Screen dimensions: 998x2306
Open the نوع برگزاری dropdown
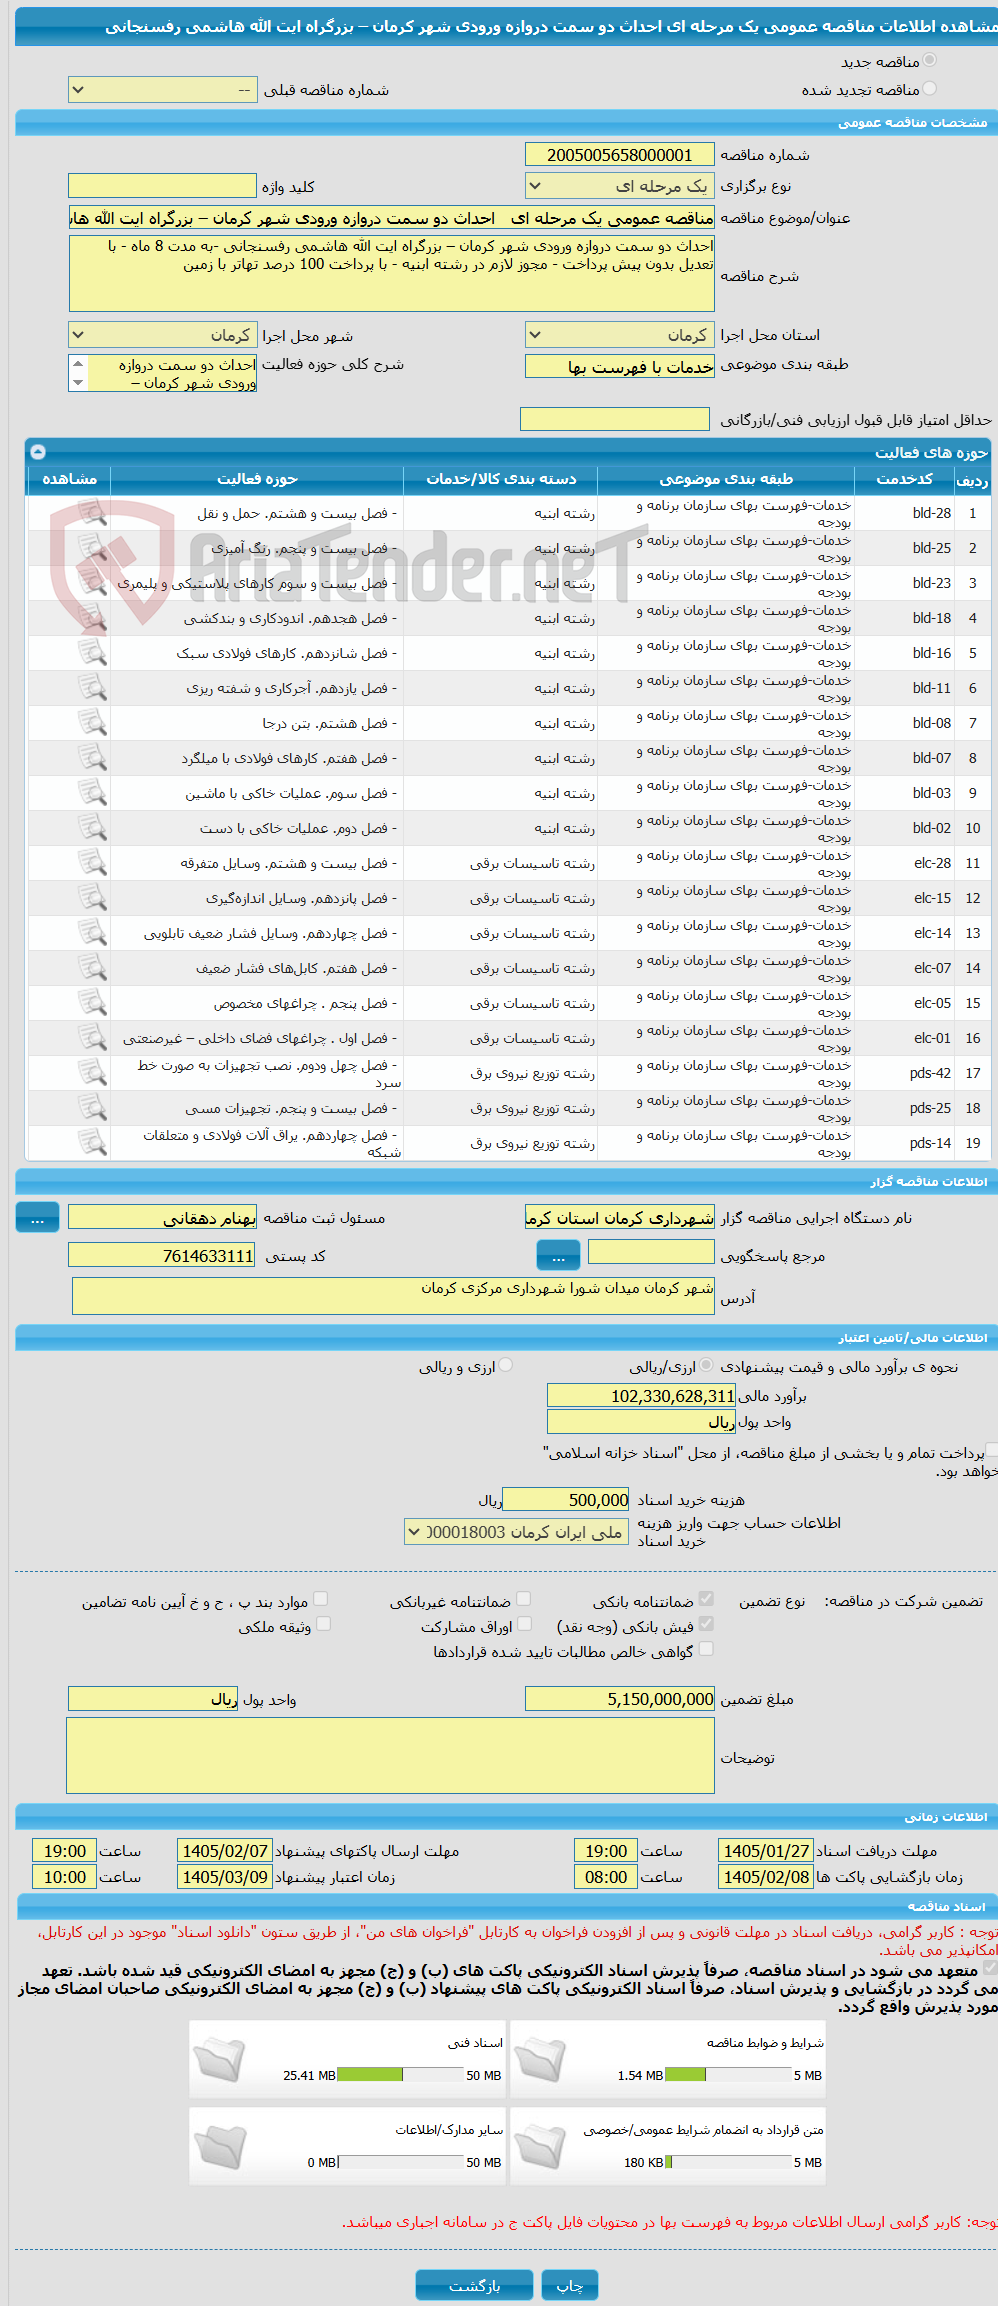tap(620, 186)
